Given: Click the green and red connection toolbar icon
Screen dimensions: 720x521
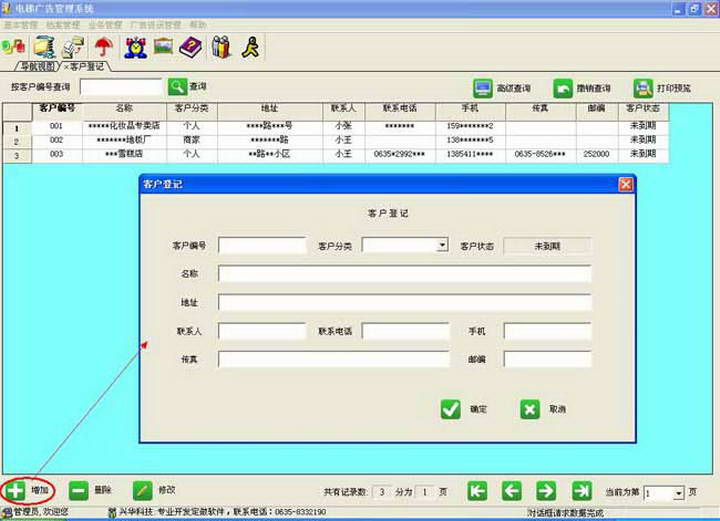Looking at the screenshot, I should click(x=14, y=47).
